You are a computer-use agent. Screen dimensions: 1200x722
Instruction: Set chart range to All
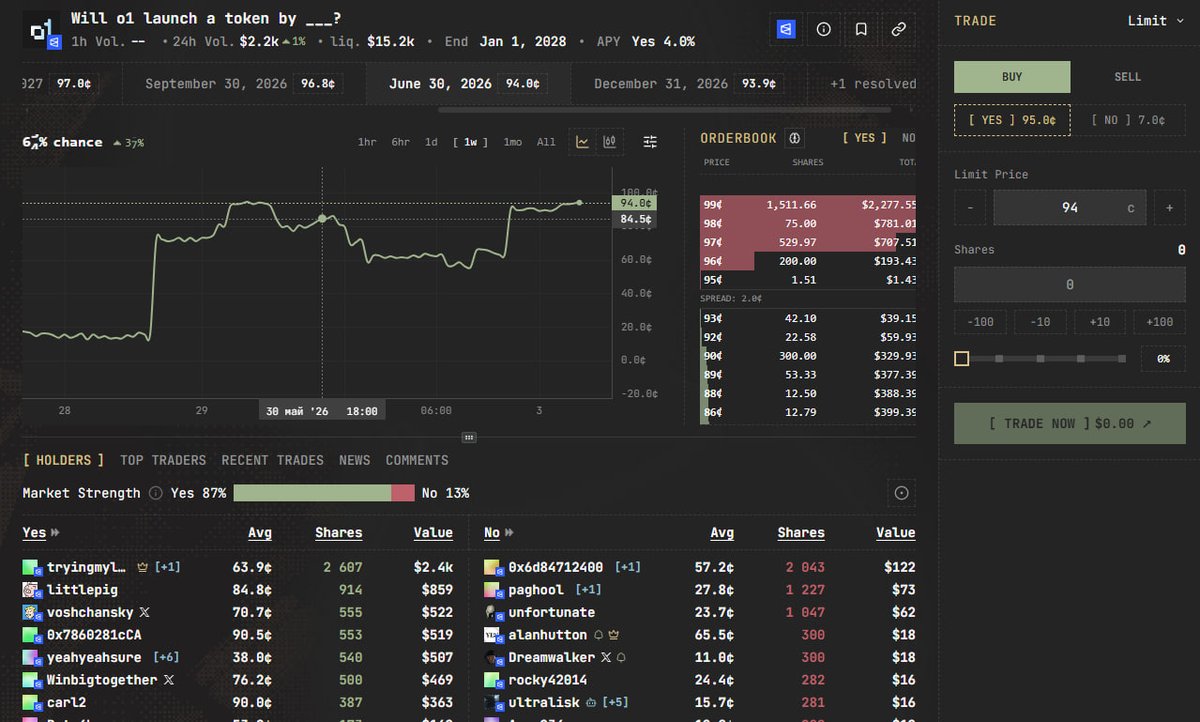tap(546, 142)
